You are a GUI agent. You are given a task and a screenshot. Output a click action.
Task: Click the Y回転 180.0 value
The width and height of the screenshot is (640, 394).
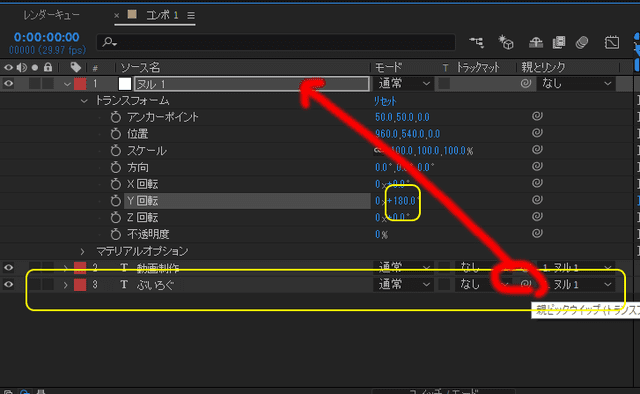[402, 200]
